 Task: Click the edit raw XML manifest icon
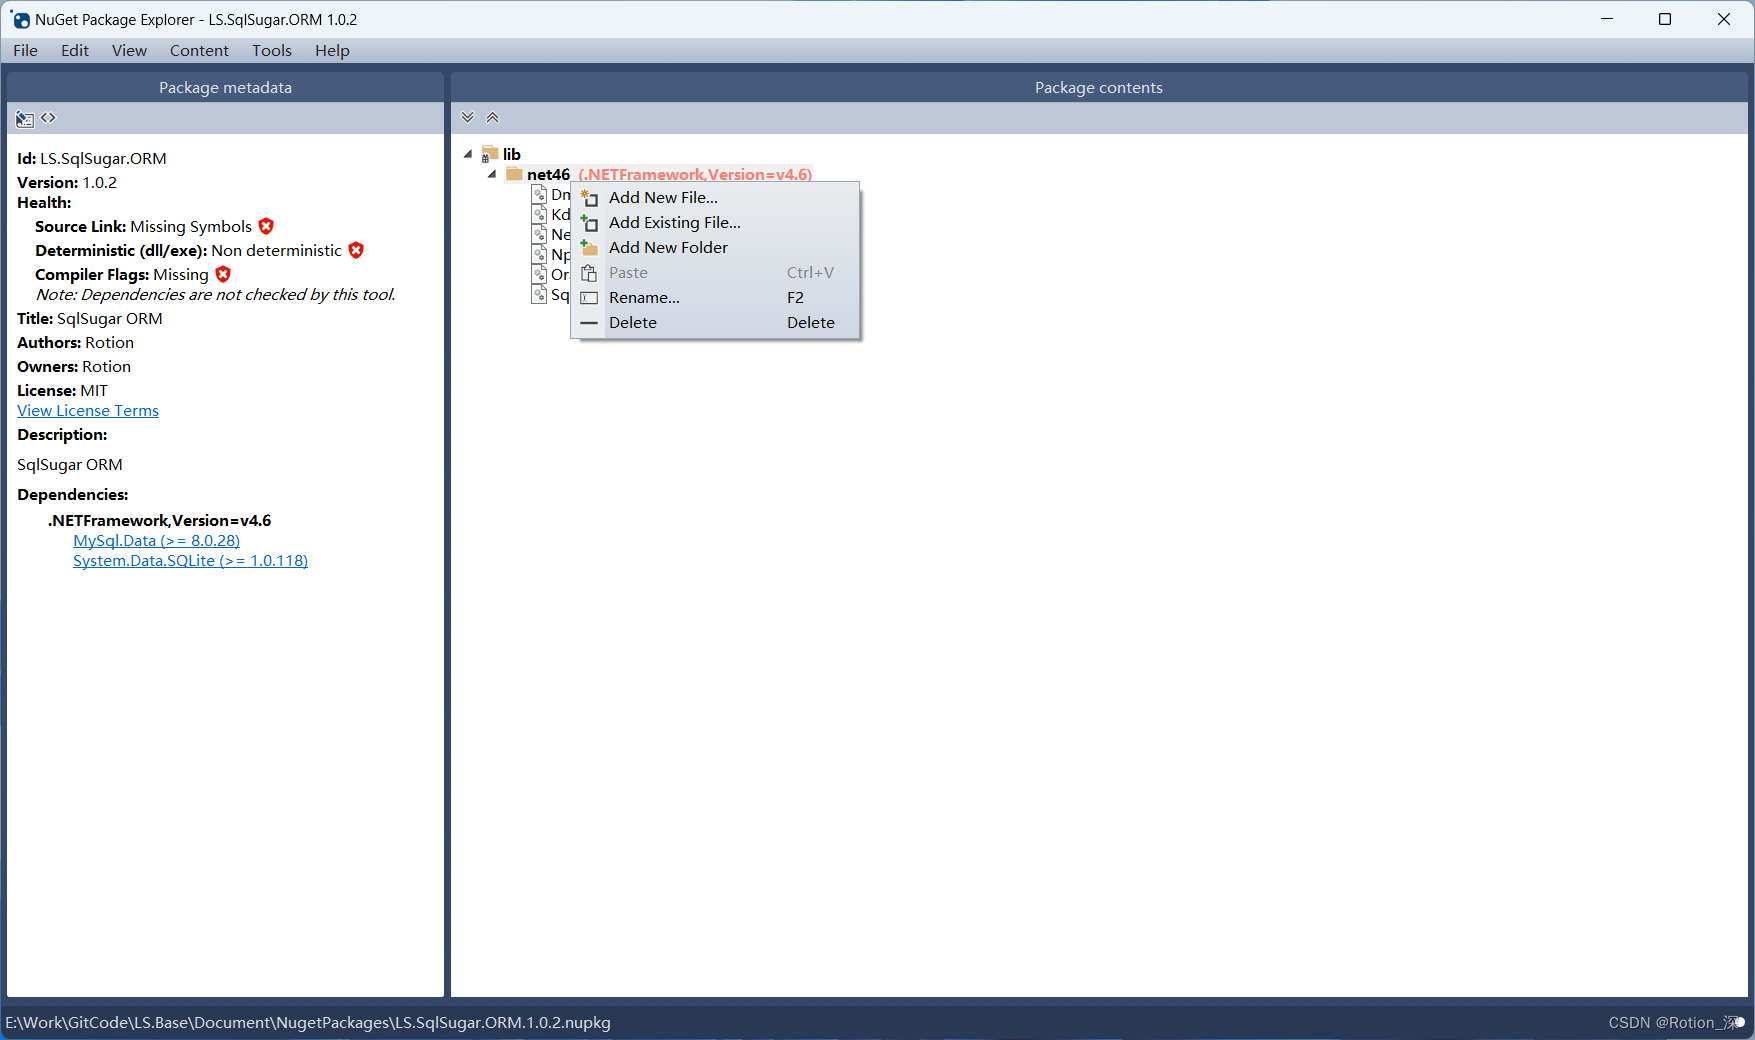48,118
